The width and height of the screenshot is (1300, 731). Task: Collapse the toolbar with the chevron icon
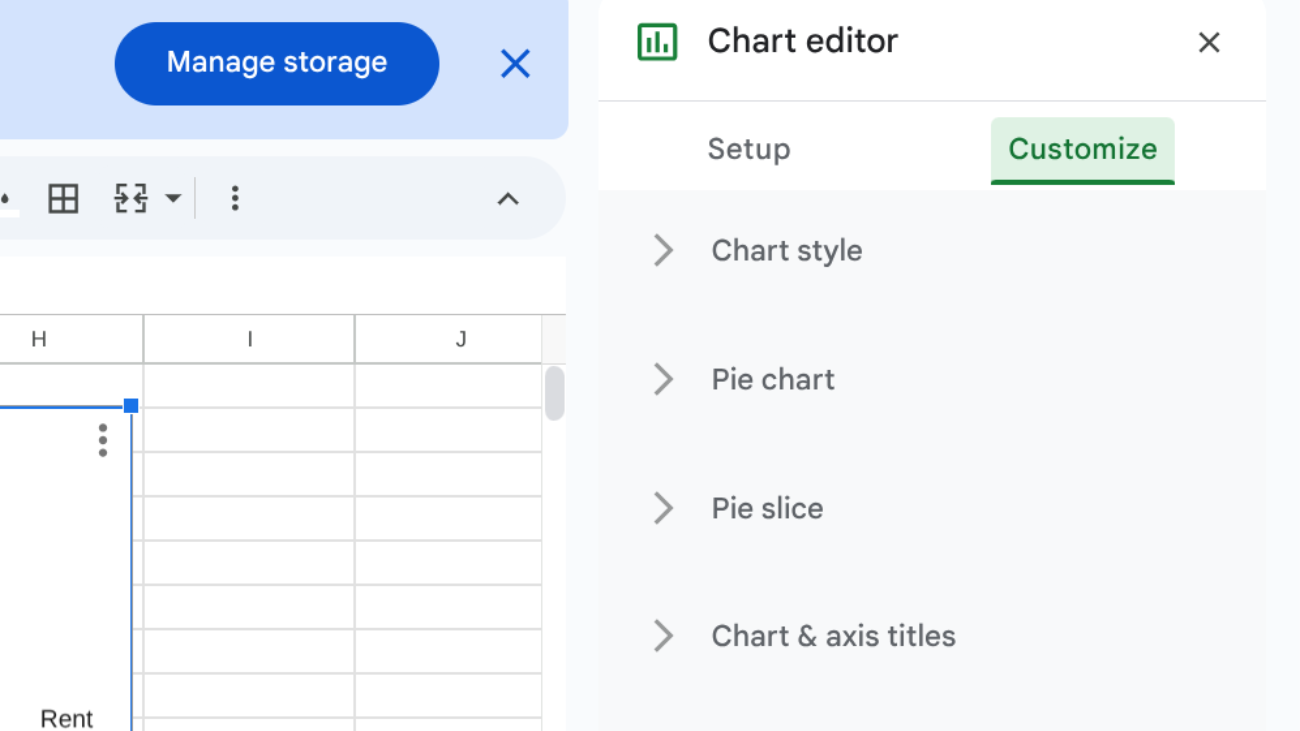(508, 199)
